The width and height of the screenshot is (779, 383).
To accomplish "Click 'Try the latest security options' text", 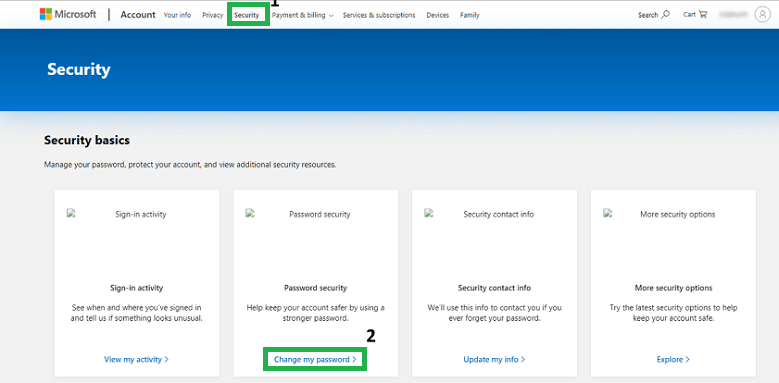I will pyautogui.click(x=673, y=313).
